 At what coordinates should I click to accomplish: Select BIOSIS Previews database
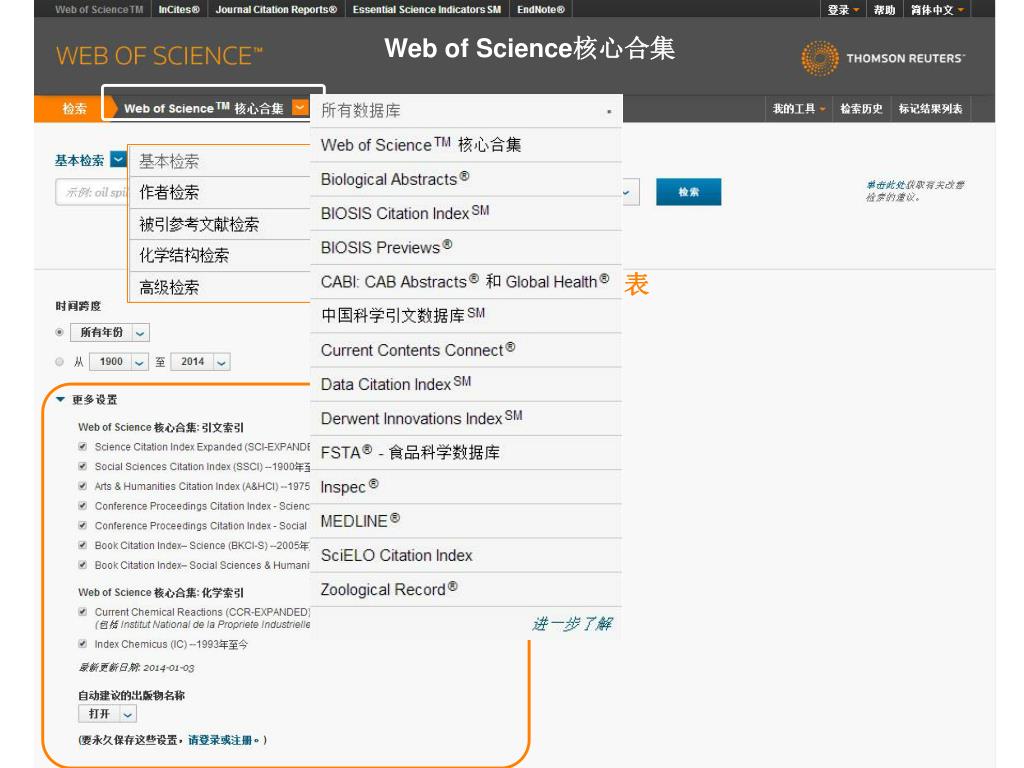tap(466, 248)
